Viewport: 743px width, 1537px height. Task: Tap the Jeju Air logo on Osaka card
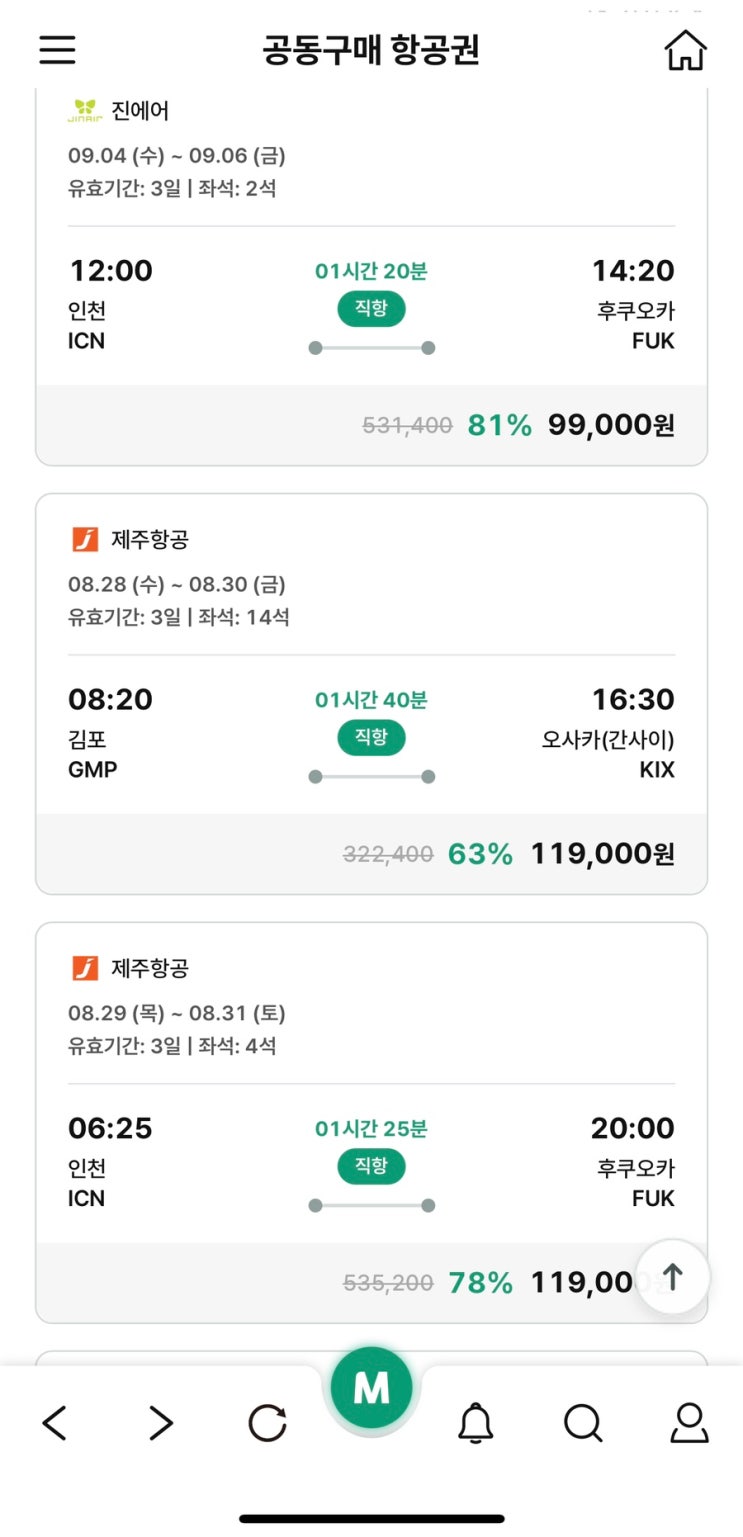coord(85,540)
